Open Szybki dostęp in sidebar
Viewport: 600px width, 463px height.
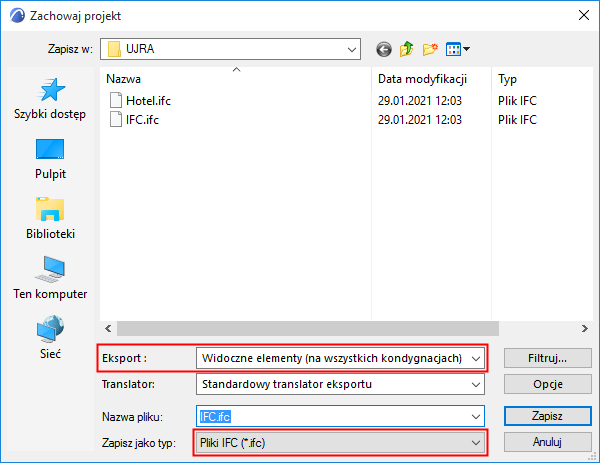tap(50, 99)
